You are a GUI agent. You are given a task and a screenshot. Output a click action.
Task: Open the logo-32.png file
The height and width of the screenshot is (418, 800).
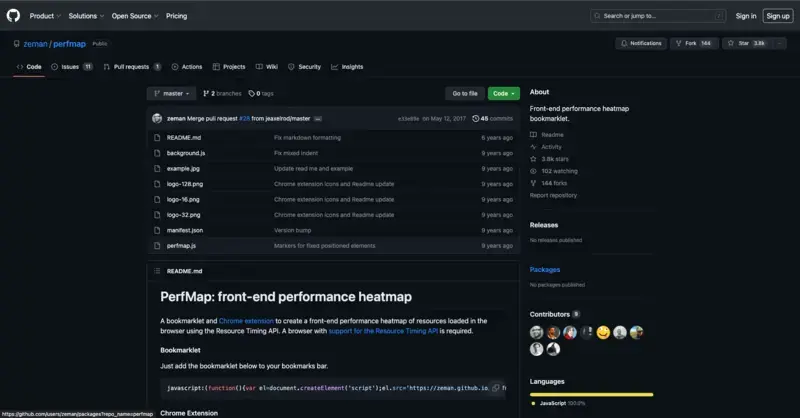click(x=183, y=215)
